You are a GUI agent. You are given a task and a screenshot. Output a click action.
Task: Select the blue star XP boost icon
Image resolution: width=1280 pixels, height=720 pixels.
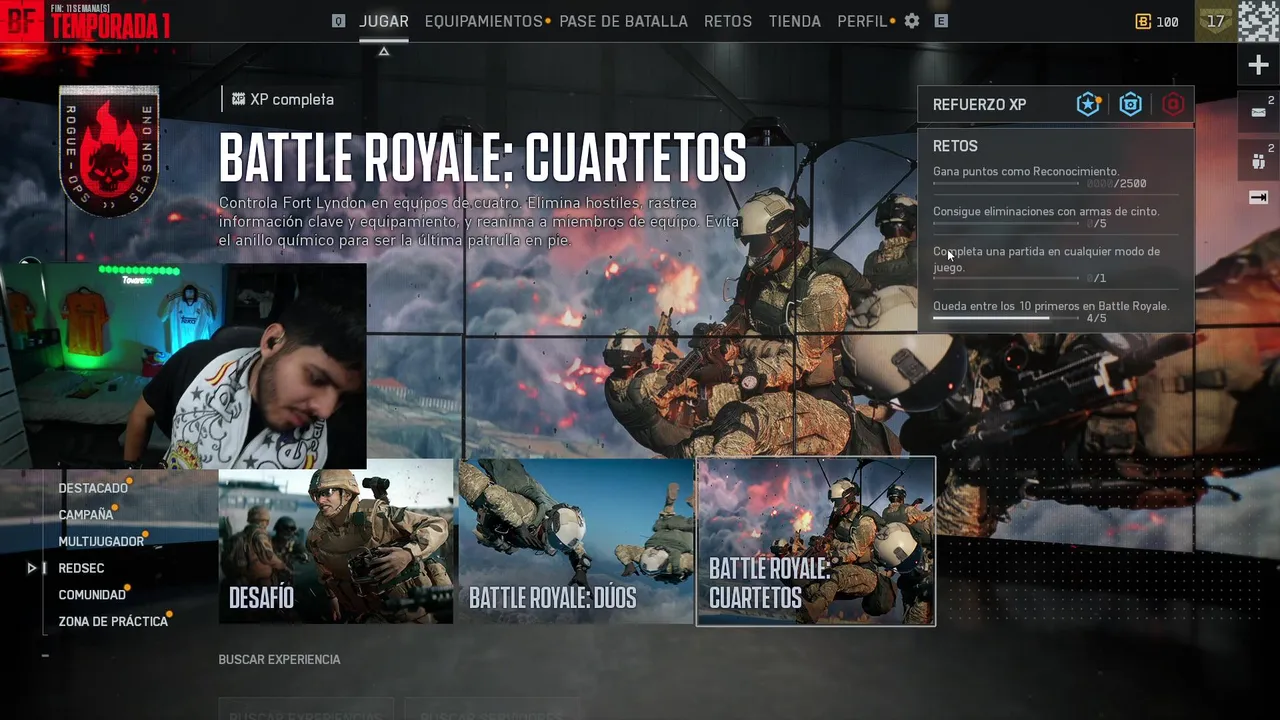(1088, 104)
